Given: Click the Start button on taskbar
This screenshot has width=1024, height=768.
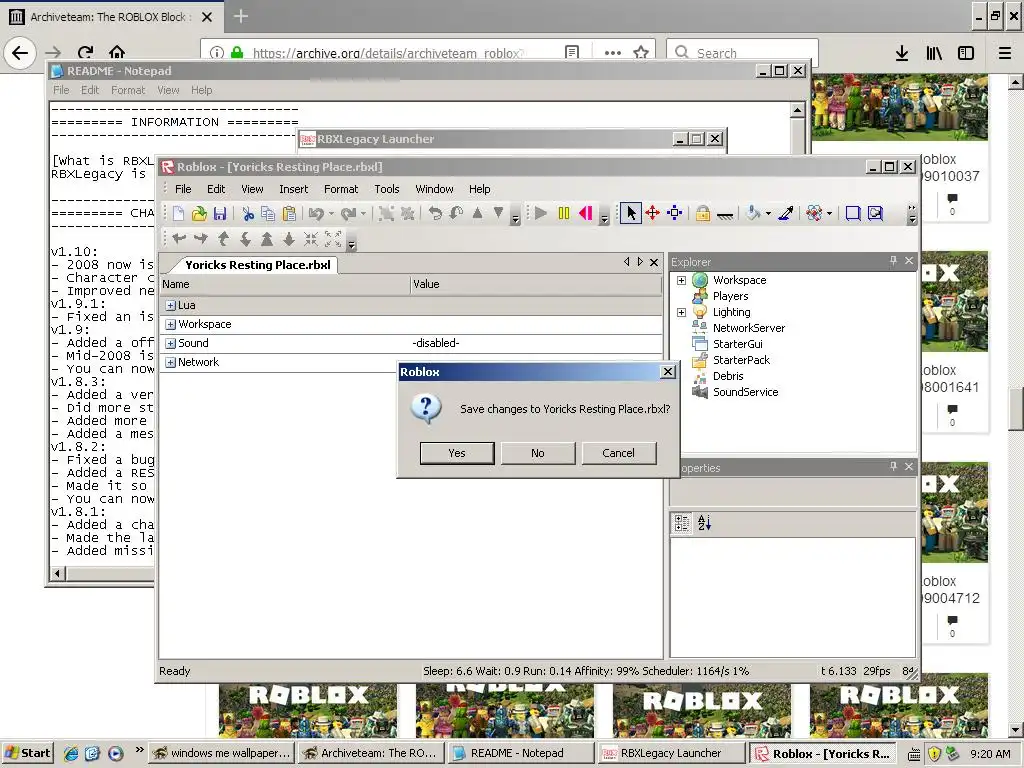Looking at the screenshot, I should (27, 753).
